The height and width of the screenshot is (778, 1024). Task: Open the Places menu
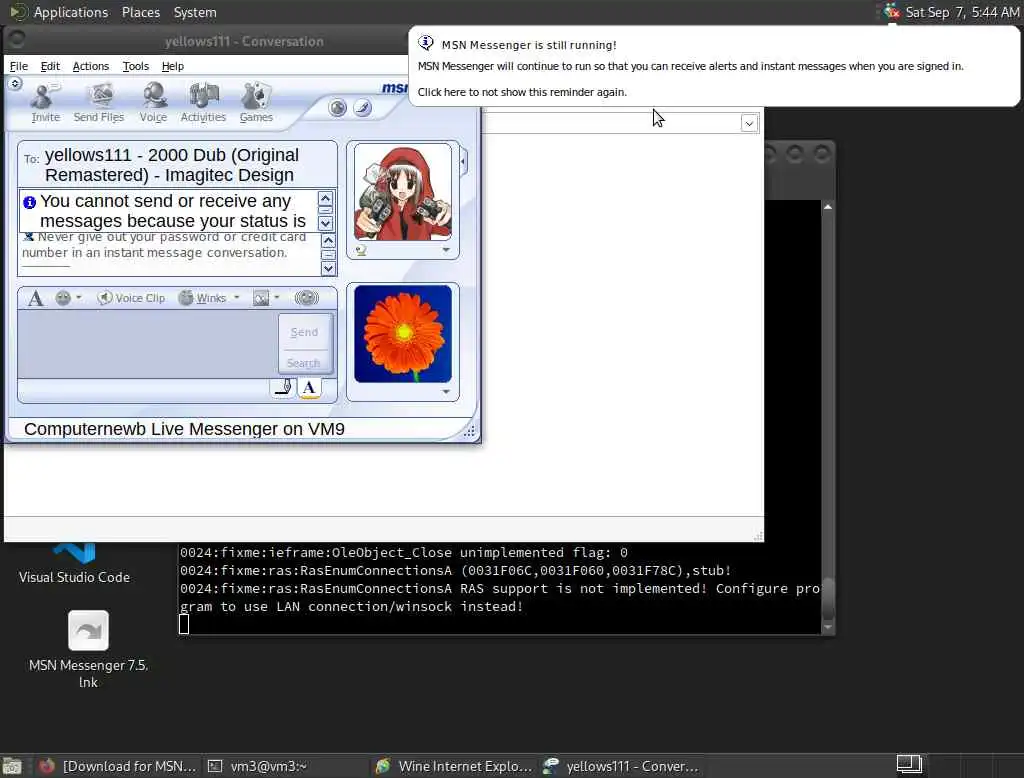pyautogui.click(x=141, y=12)
